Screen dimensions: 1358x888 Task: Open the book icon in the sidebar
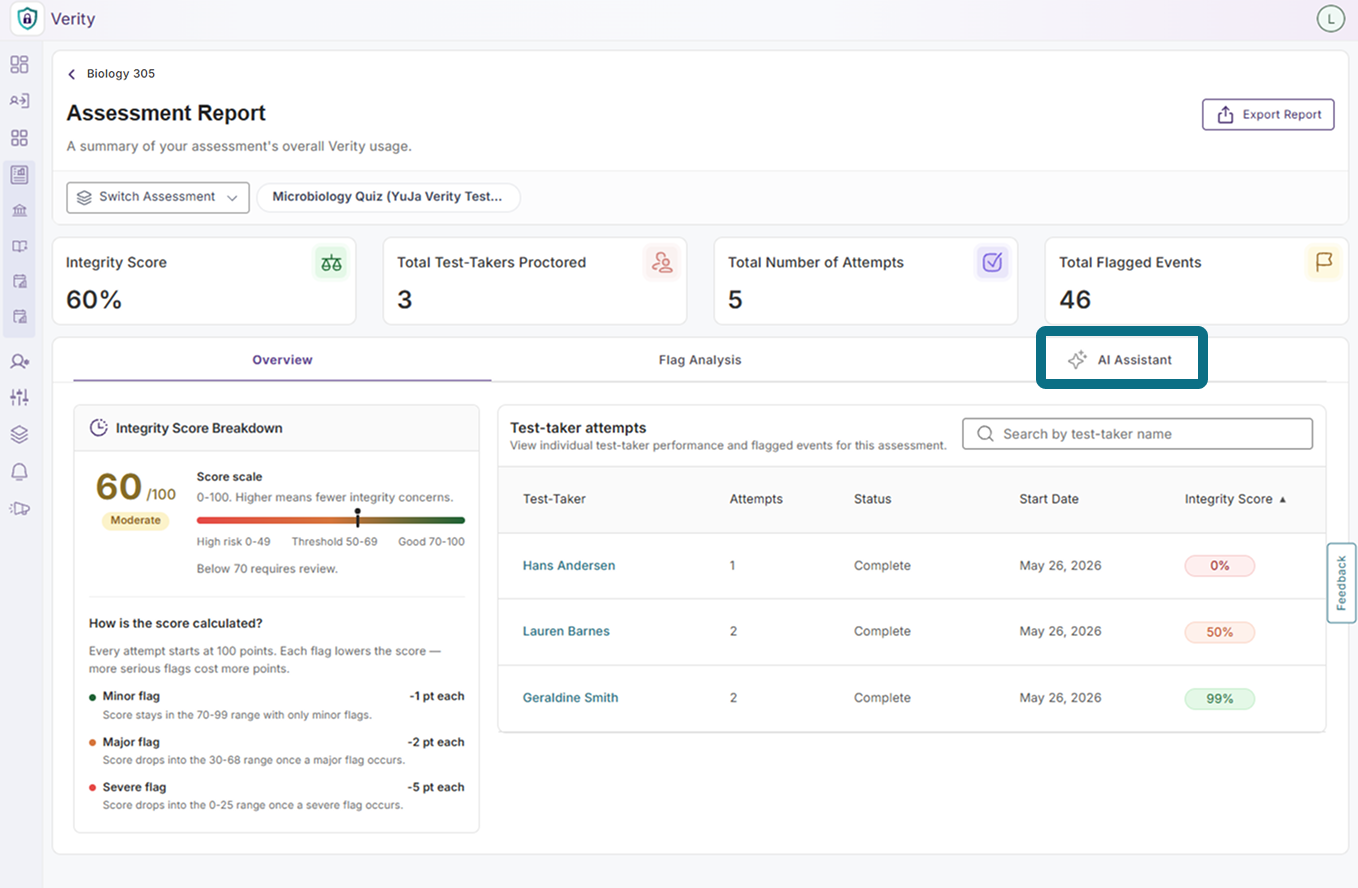[19, 246]
